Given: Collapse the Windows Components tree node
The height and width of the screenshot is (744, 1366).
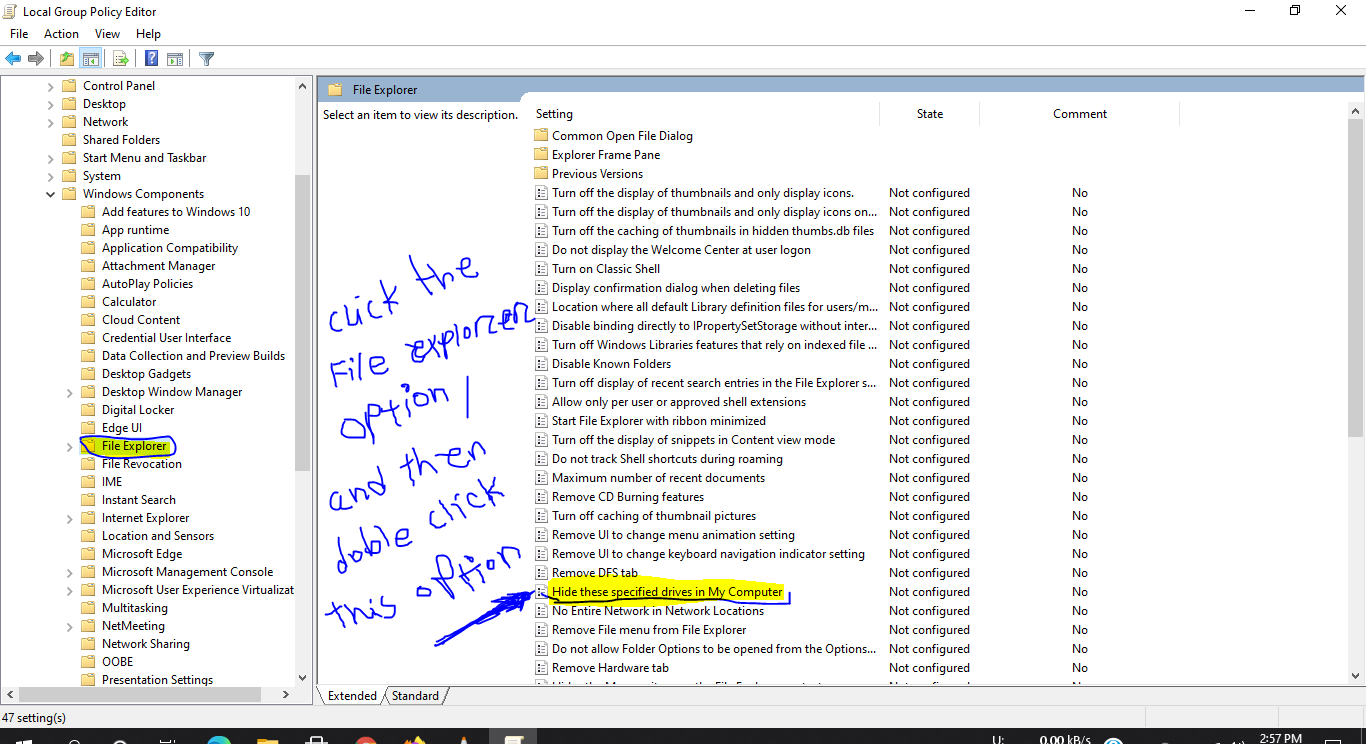Looking at the screenshot, I should (x=51, y=194).
